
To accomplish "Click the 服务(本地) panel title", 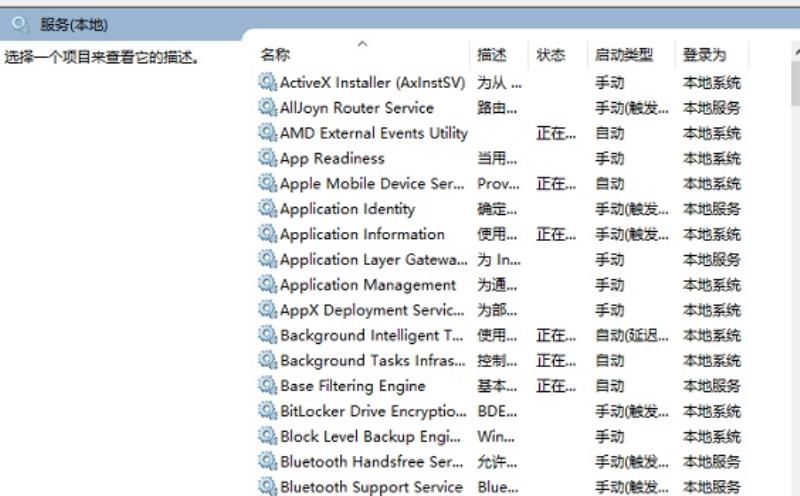I will coord(74,24).
